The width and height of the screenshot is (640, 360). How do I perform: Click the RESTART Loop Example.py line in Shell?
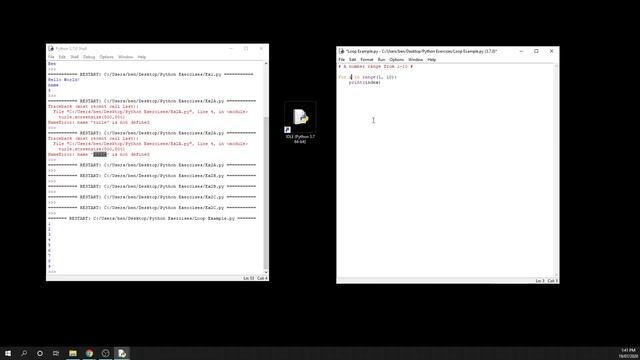[152, 219]
